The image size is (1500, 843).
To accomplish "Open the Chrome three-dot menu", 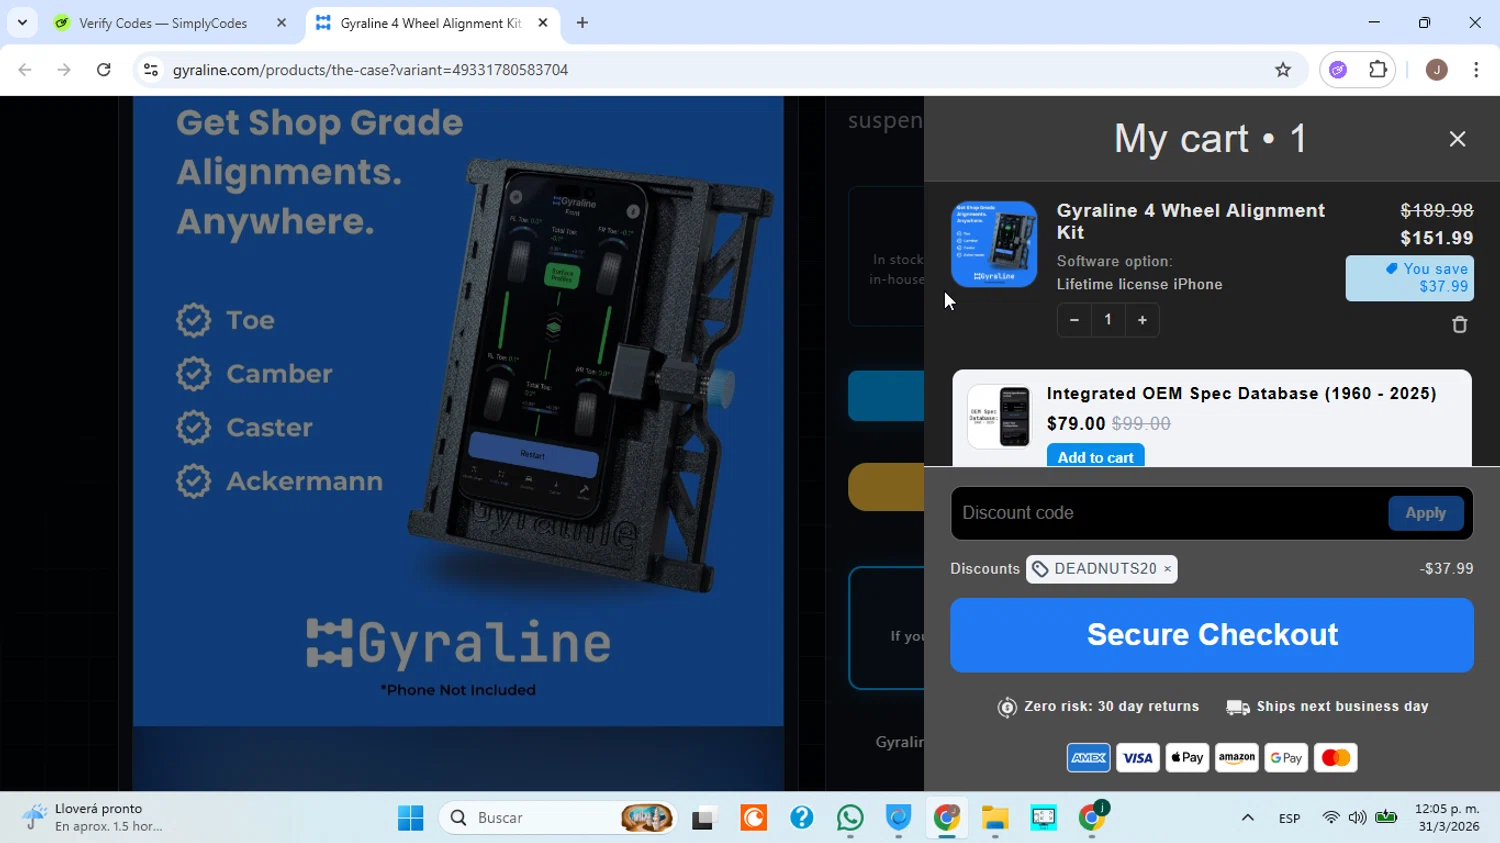I will [x=1476, y=70].
